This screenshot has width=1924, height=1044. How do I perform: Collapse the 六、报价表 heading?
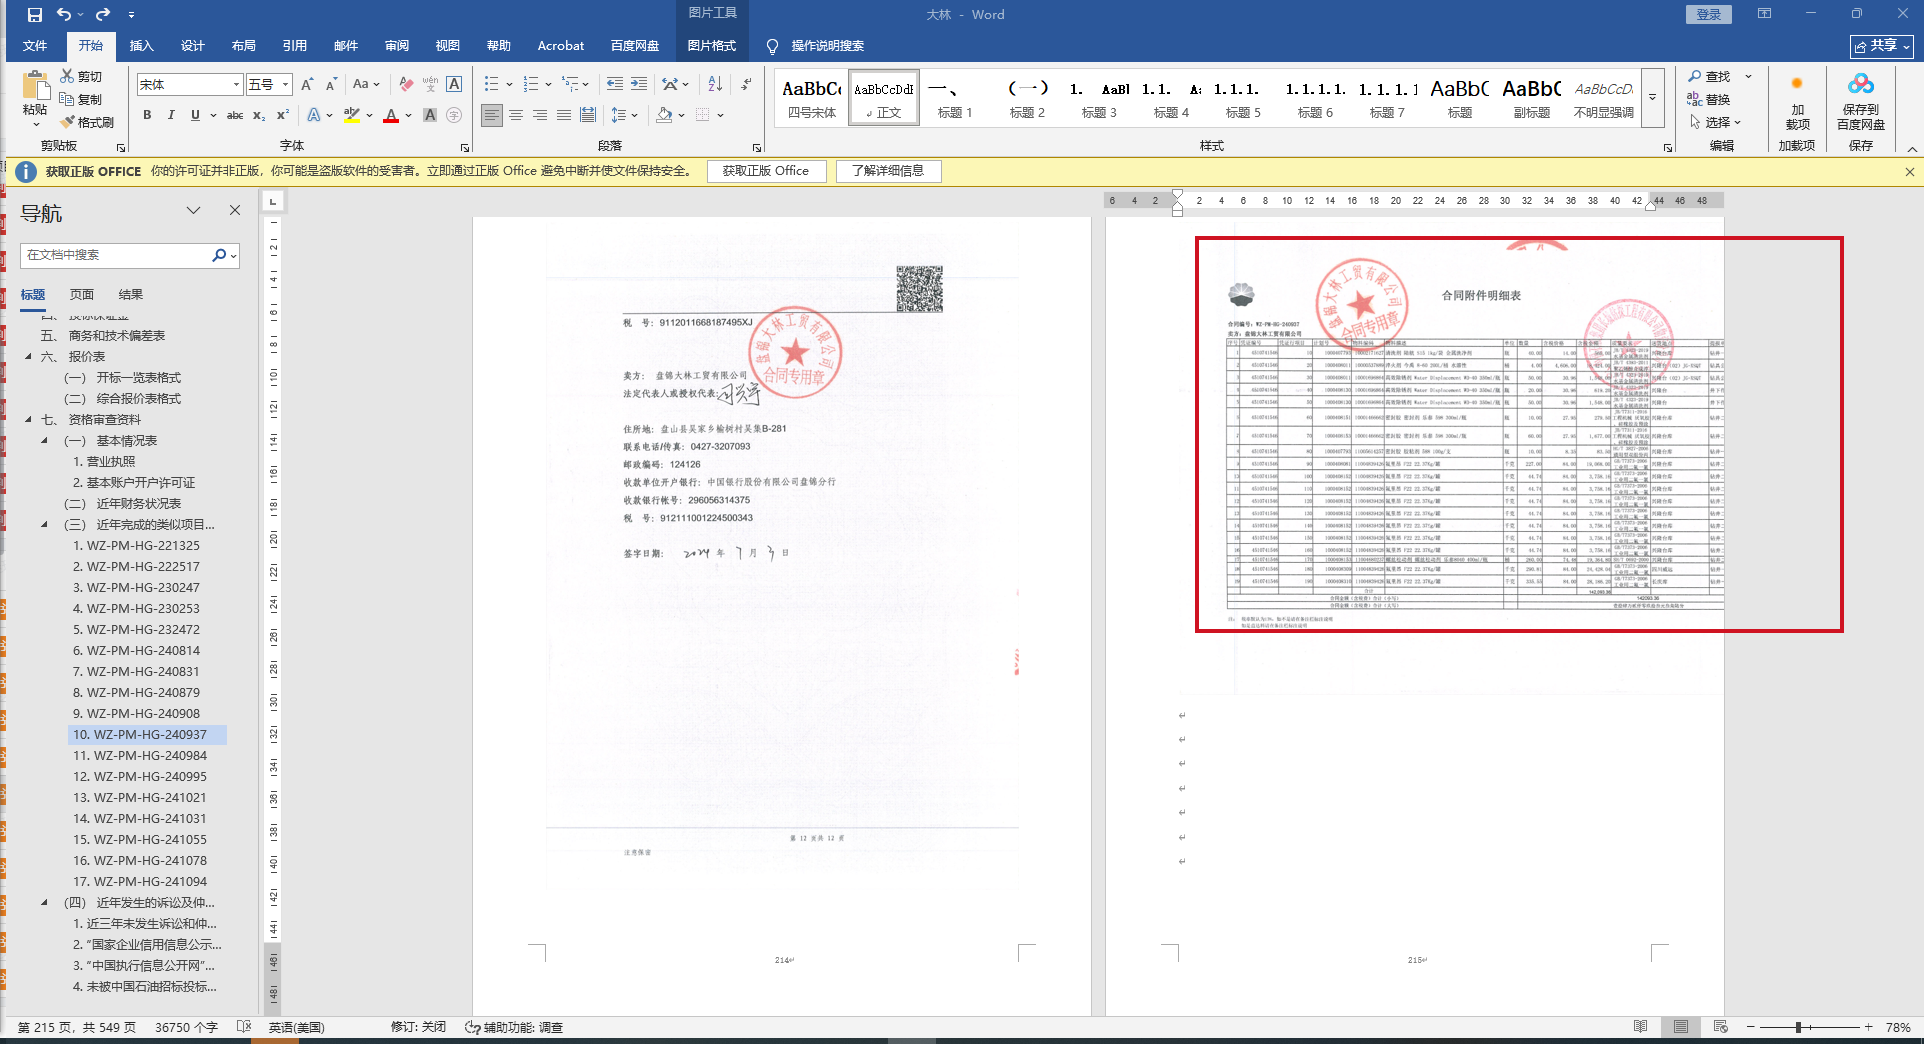29,357
